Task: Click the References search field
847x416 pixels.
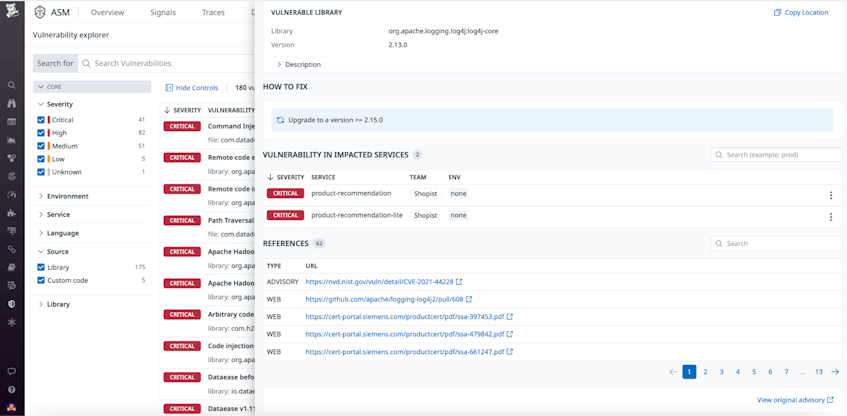Action: (776, 244)
